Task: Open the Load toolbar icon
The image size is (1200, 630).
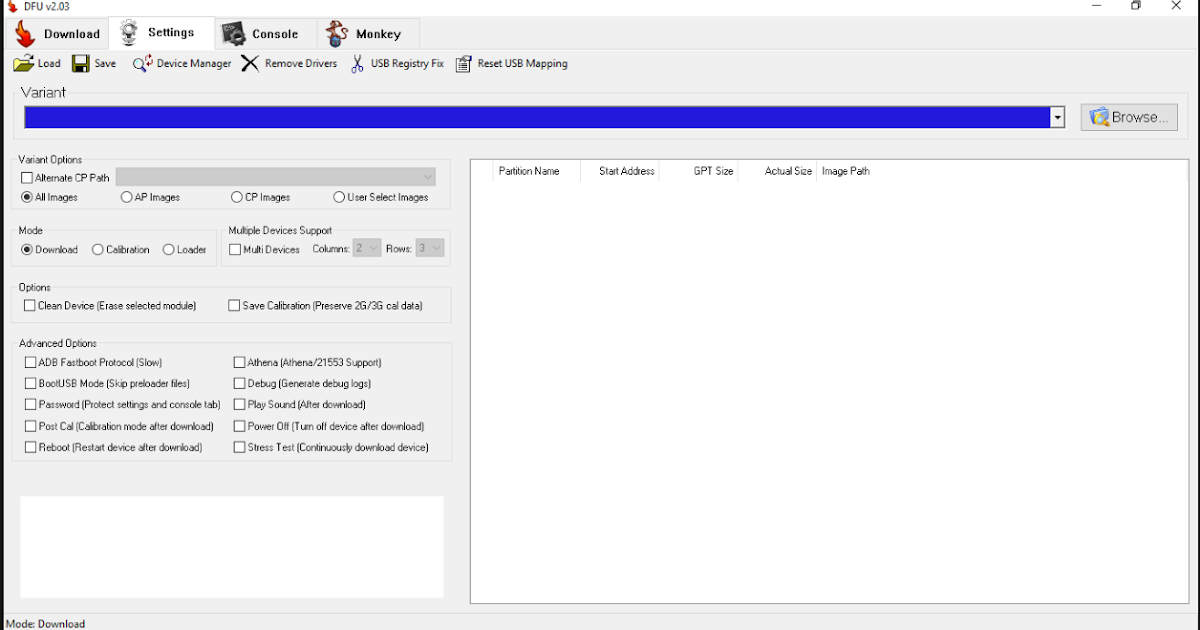Action: pyautogui.click(x=36, y=63)
